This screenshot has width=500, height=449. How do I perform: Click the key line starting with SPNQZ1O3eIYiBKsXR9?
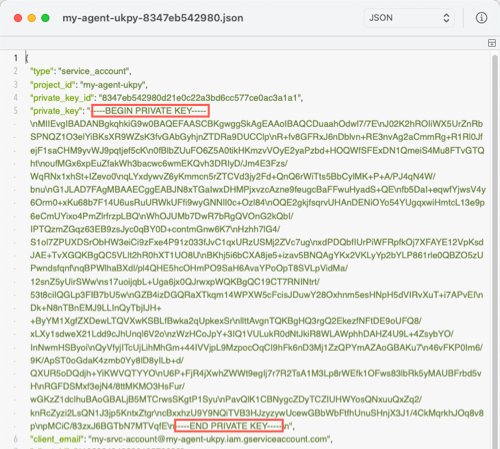[x=256, y=137]
